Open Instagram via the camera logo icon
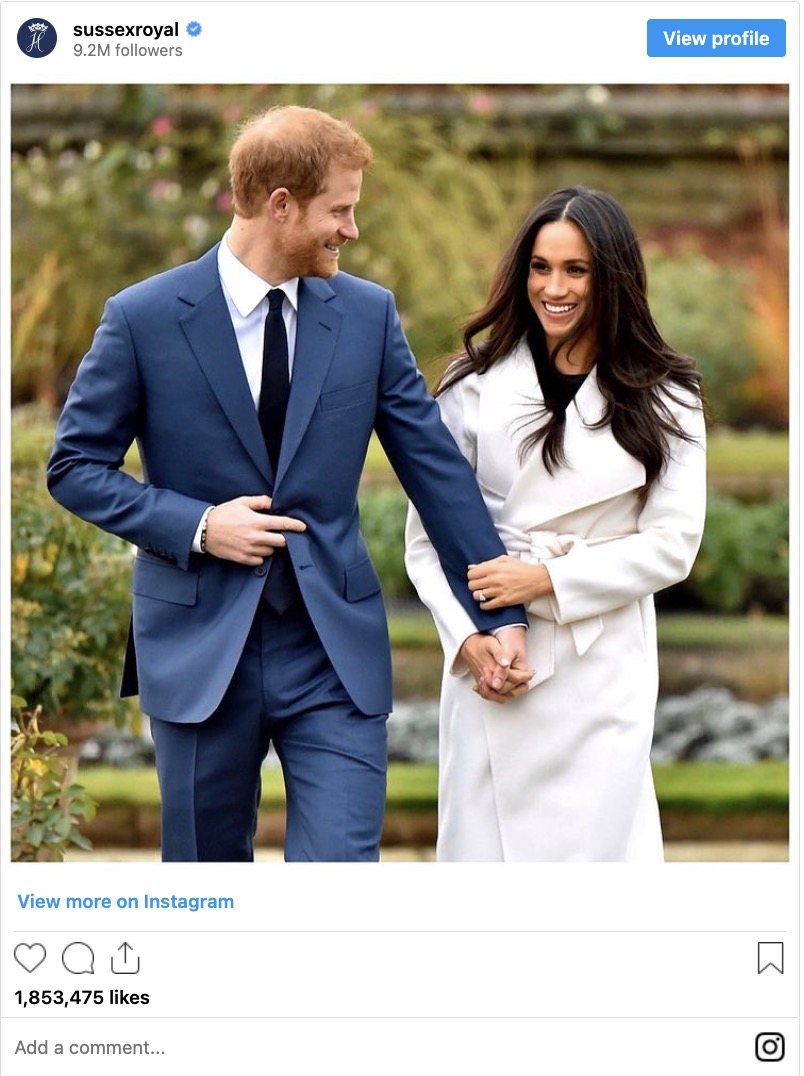 (770, 1046)
